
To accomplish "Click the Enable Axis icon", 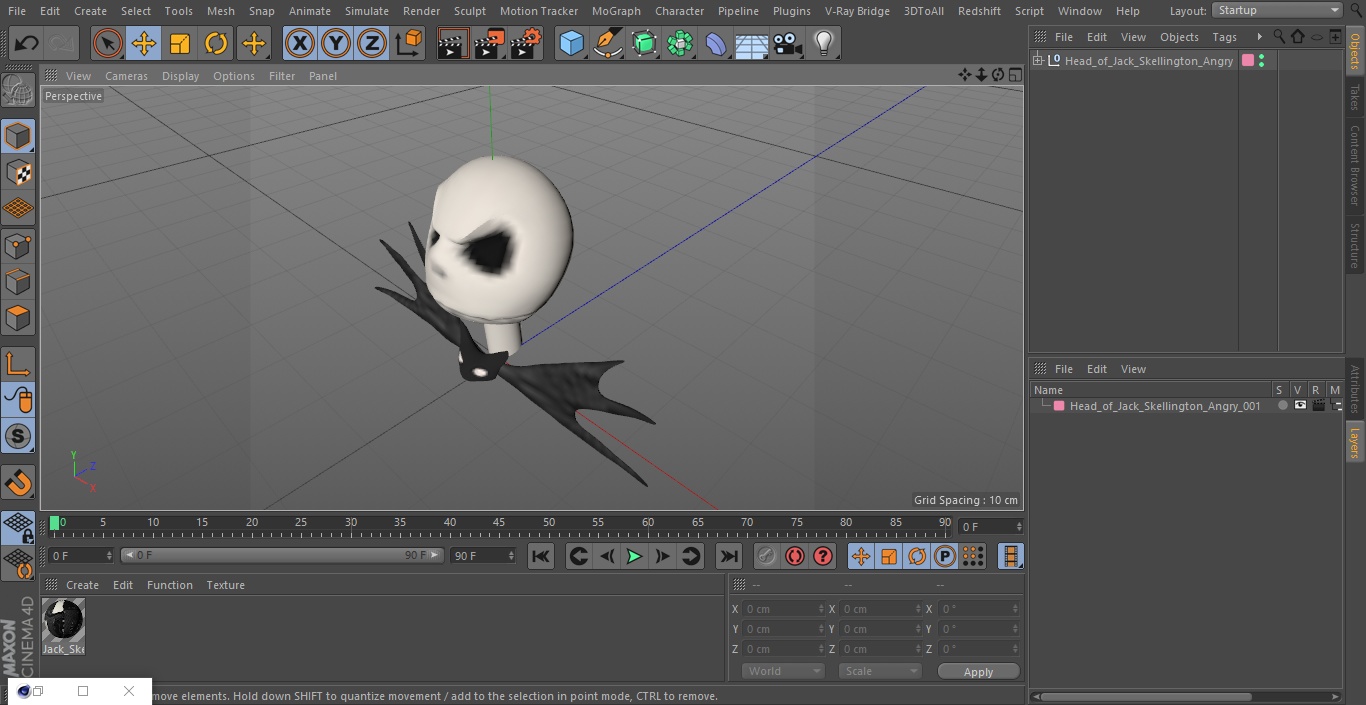I will click(x=18, y=364).
